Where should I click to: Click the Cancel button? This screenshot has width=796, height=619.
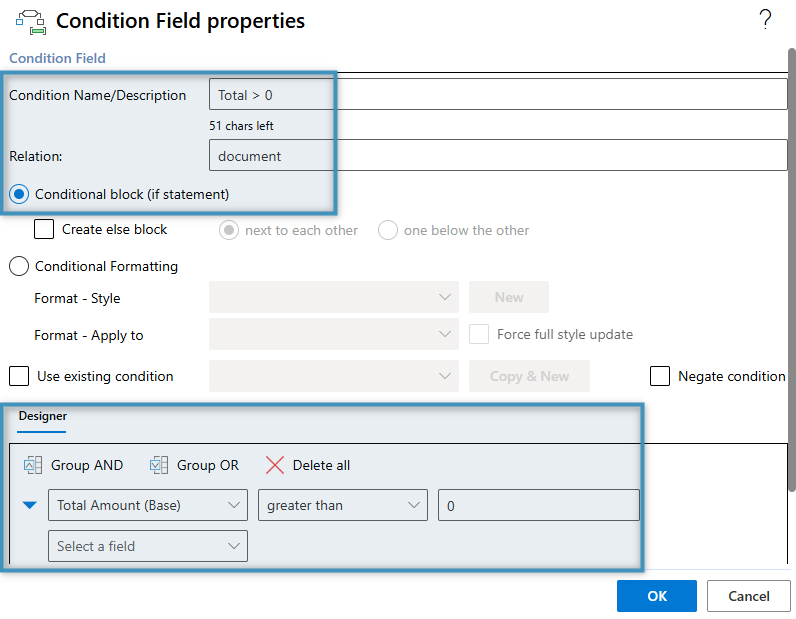749,596
